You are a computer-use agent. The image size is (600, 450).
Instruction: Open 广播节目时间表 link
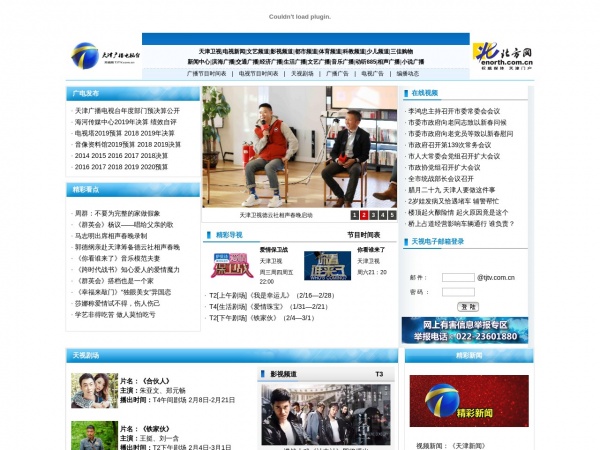[x=207, y=73]
